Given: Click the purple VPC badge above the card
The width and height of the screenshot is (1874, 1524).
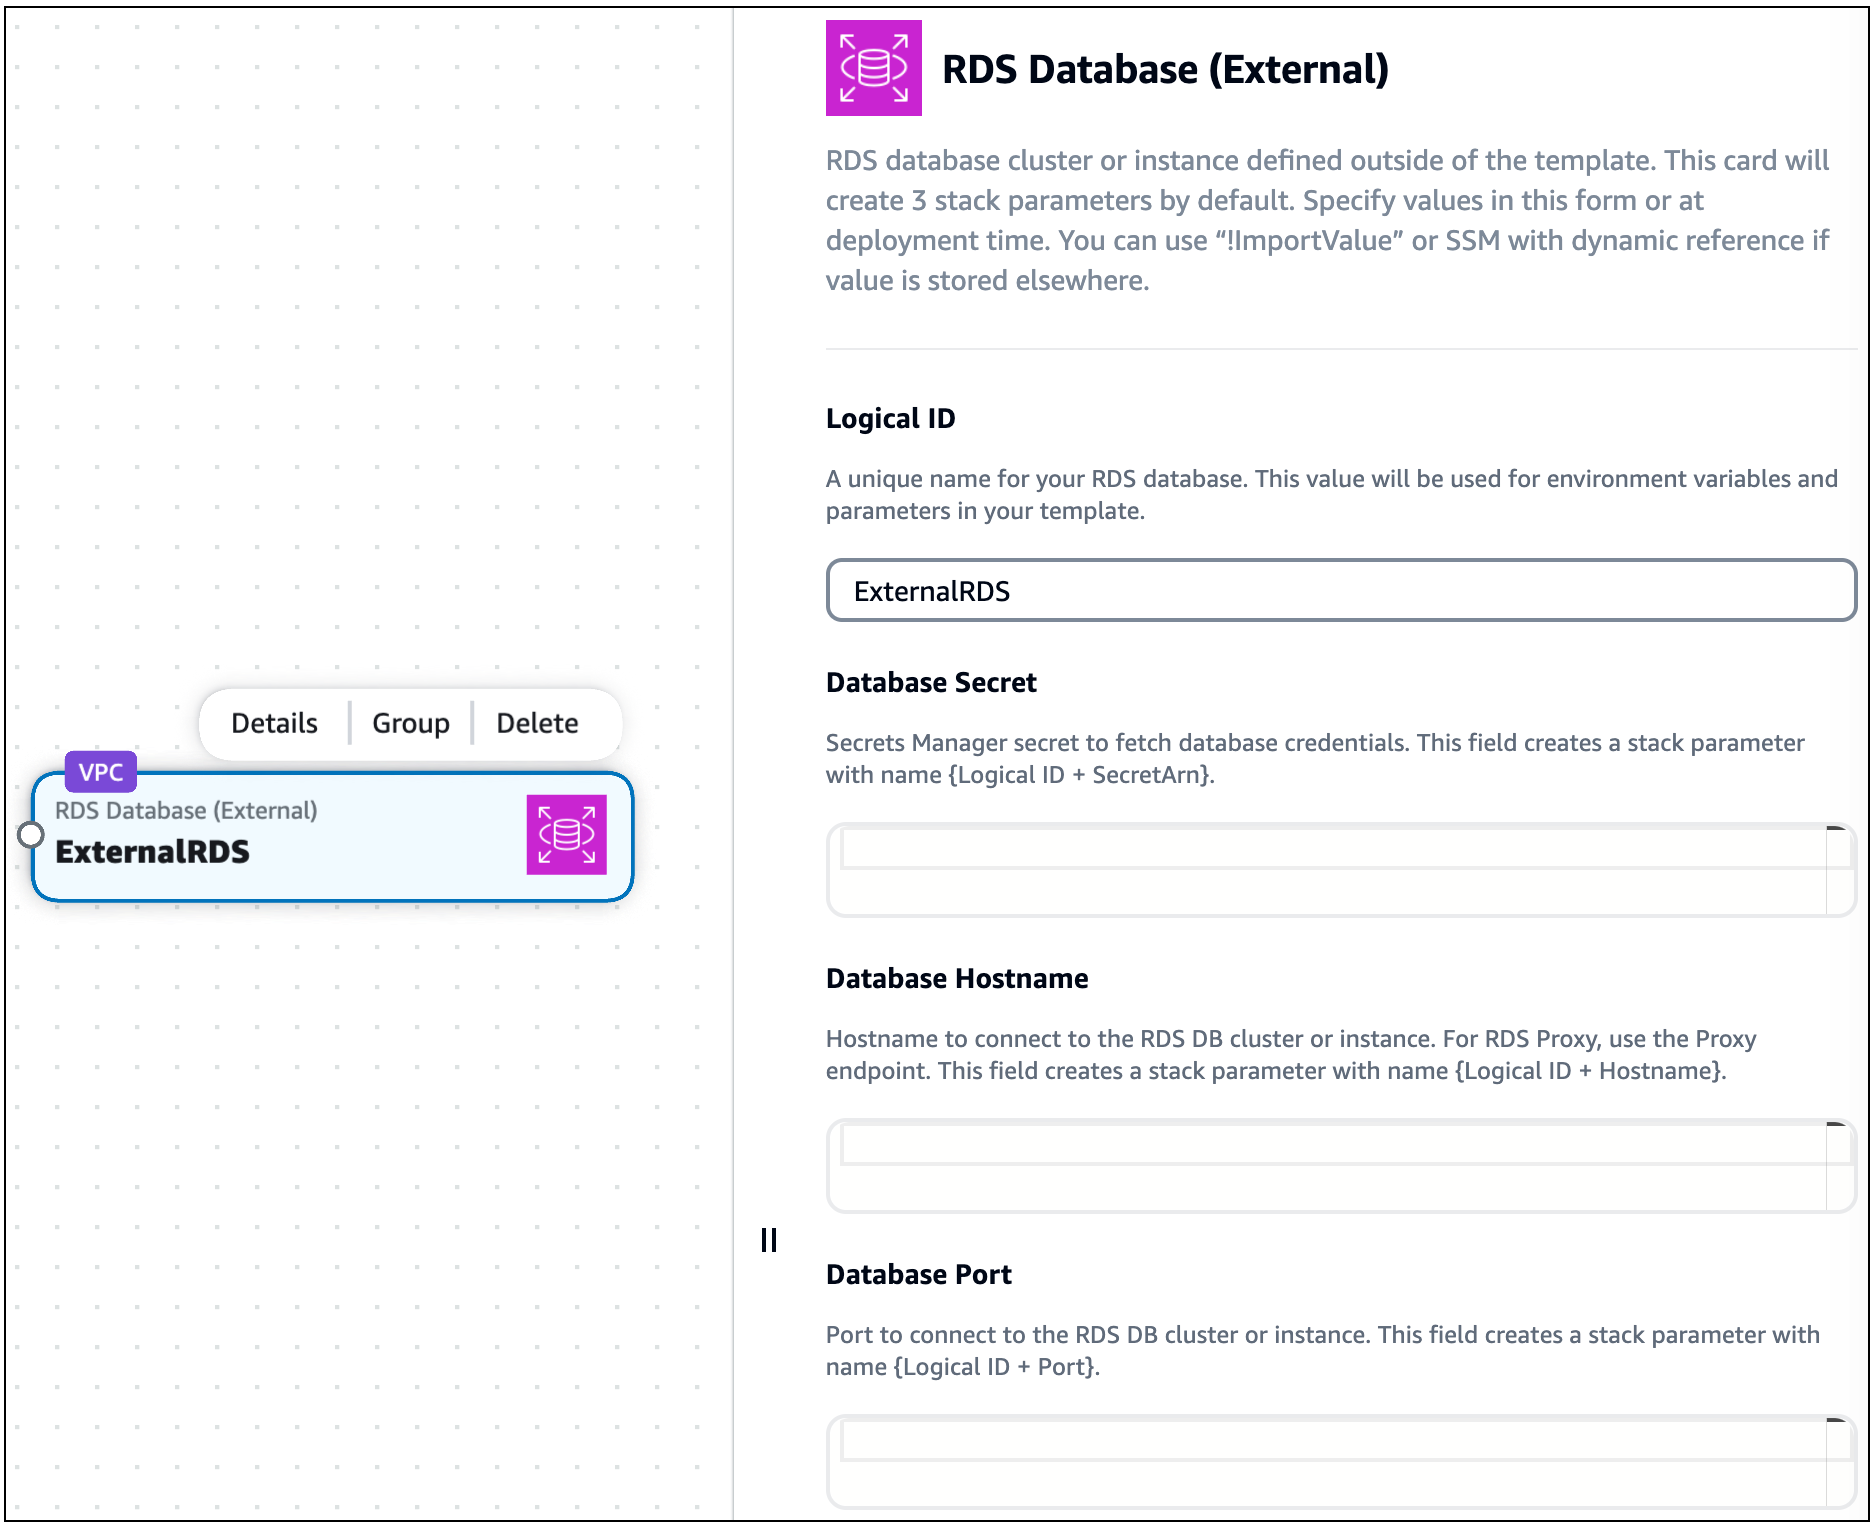Looking at the screenshot, I should coord(100,771).
